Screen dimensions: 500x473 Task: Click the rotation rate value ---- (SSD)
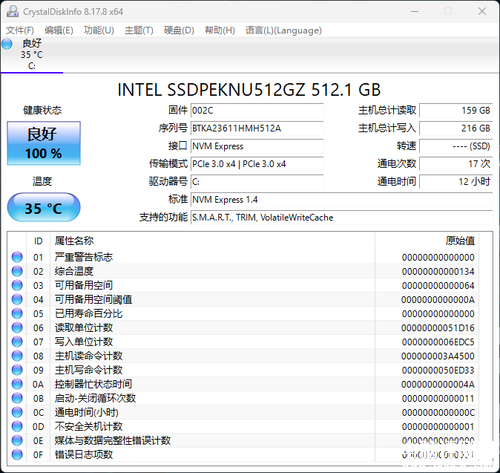pos(456,146)
